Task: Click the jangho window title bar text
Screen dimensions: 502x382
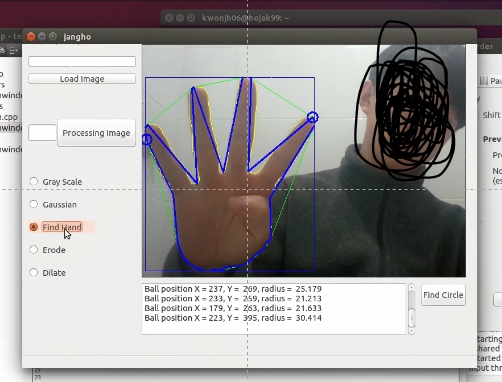Action: [77, 37]
